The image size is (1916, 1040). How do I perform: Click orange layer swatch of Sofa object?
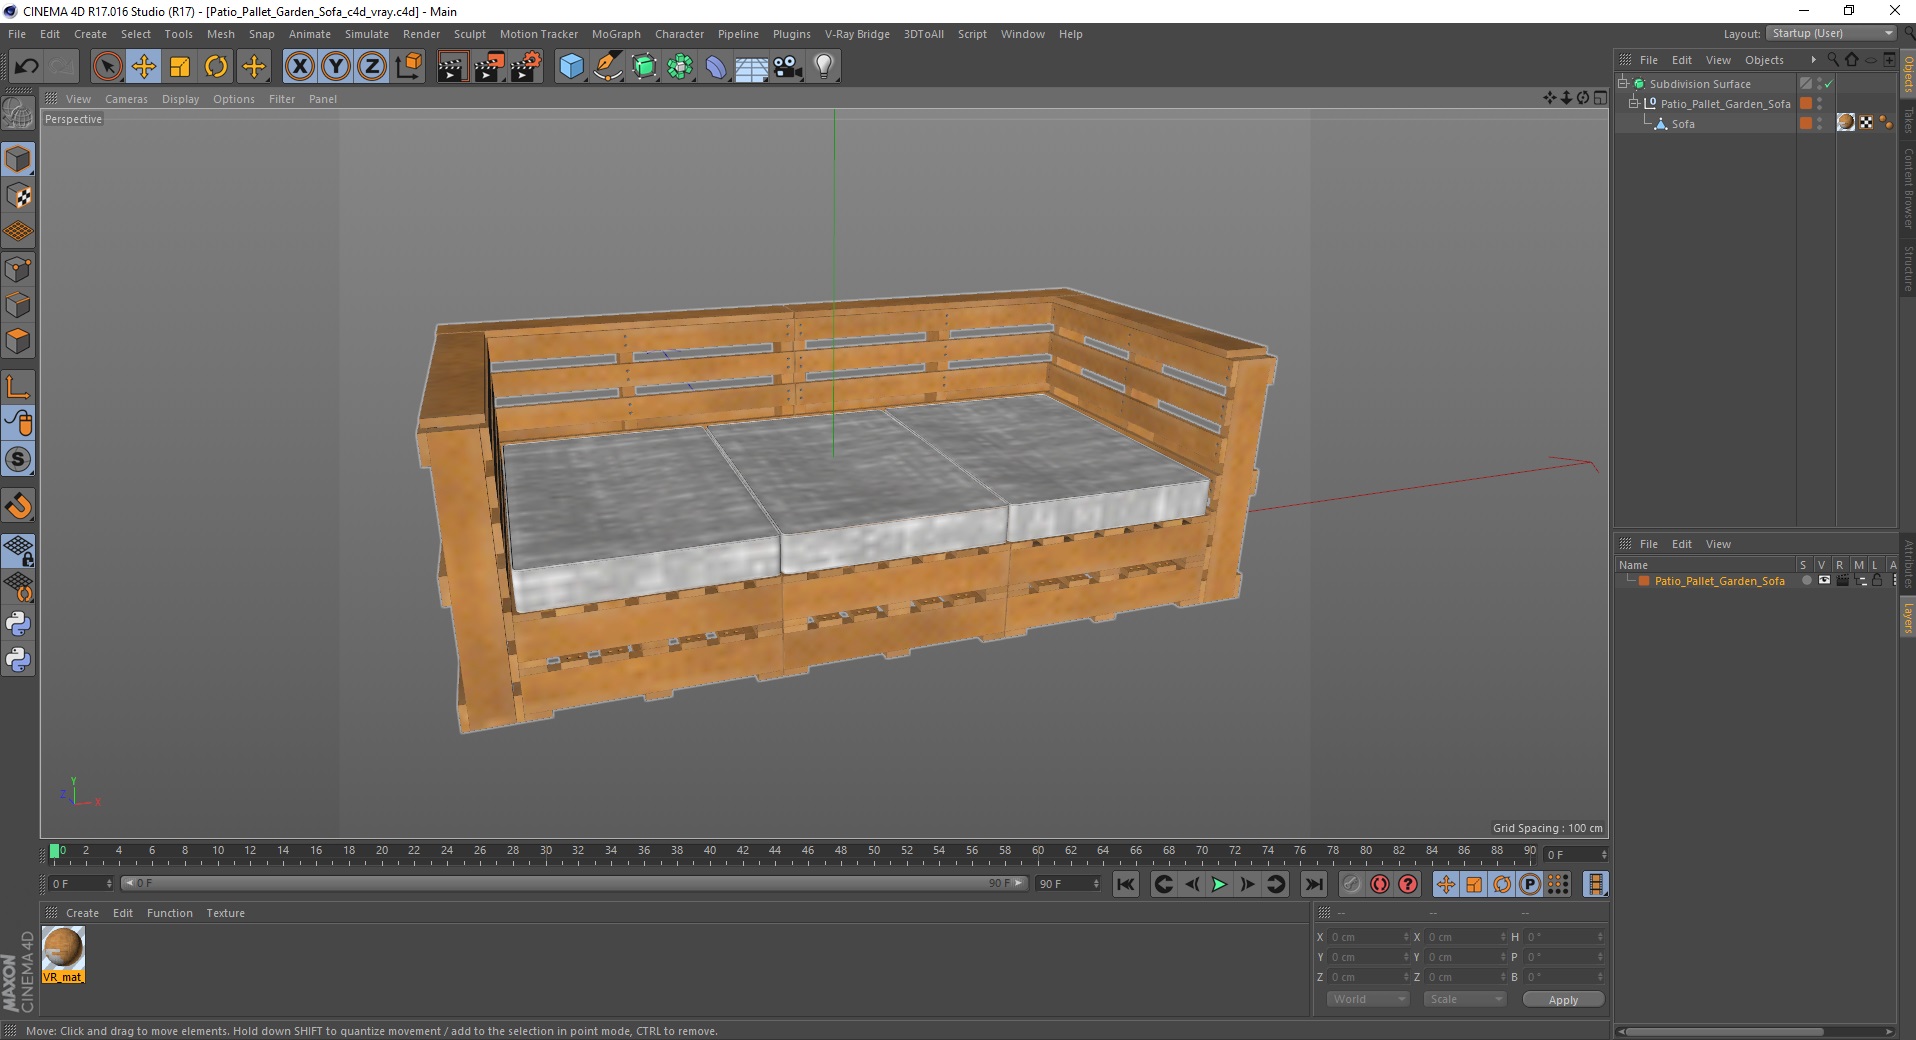pyautogui.click(x=1806, y=123)
